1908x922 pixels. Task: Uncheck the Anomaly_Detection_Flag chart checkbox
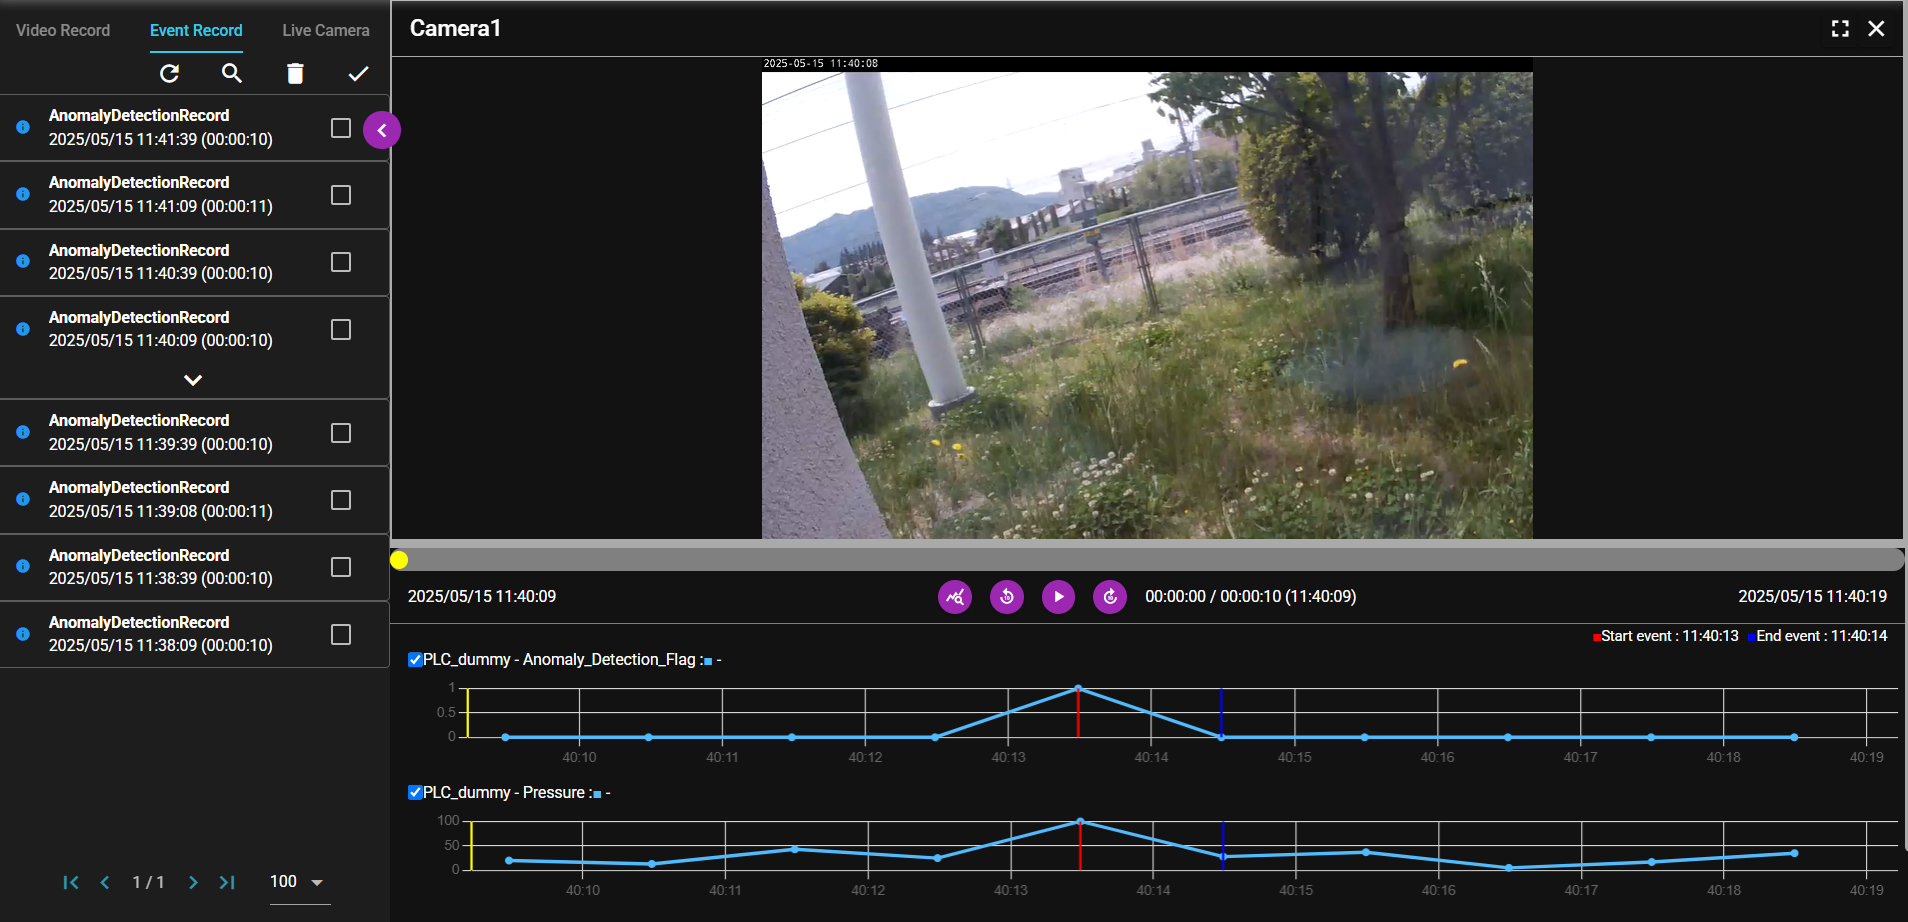[x=415, y=660]
